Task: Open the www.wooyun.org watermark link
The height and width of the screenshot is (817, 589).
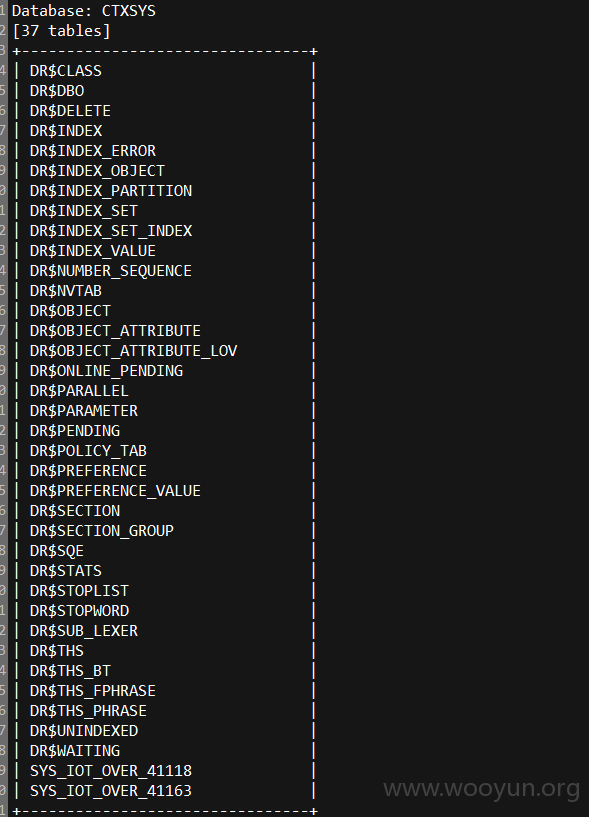Action: pyautogui.click(x=482, y=789)
